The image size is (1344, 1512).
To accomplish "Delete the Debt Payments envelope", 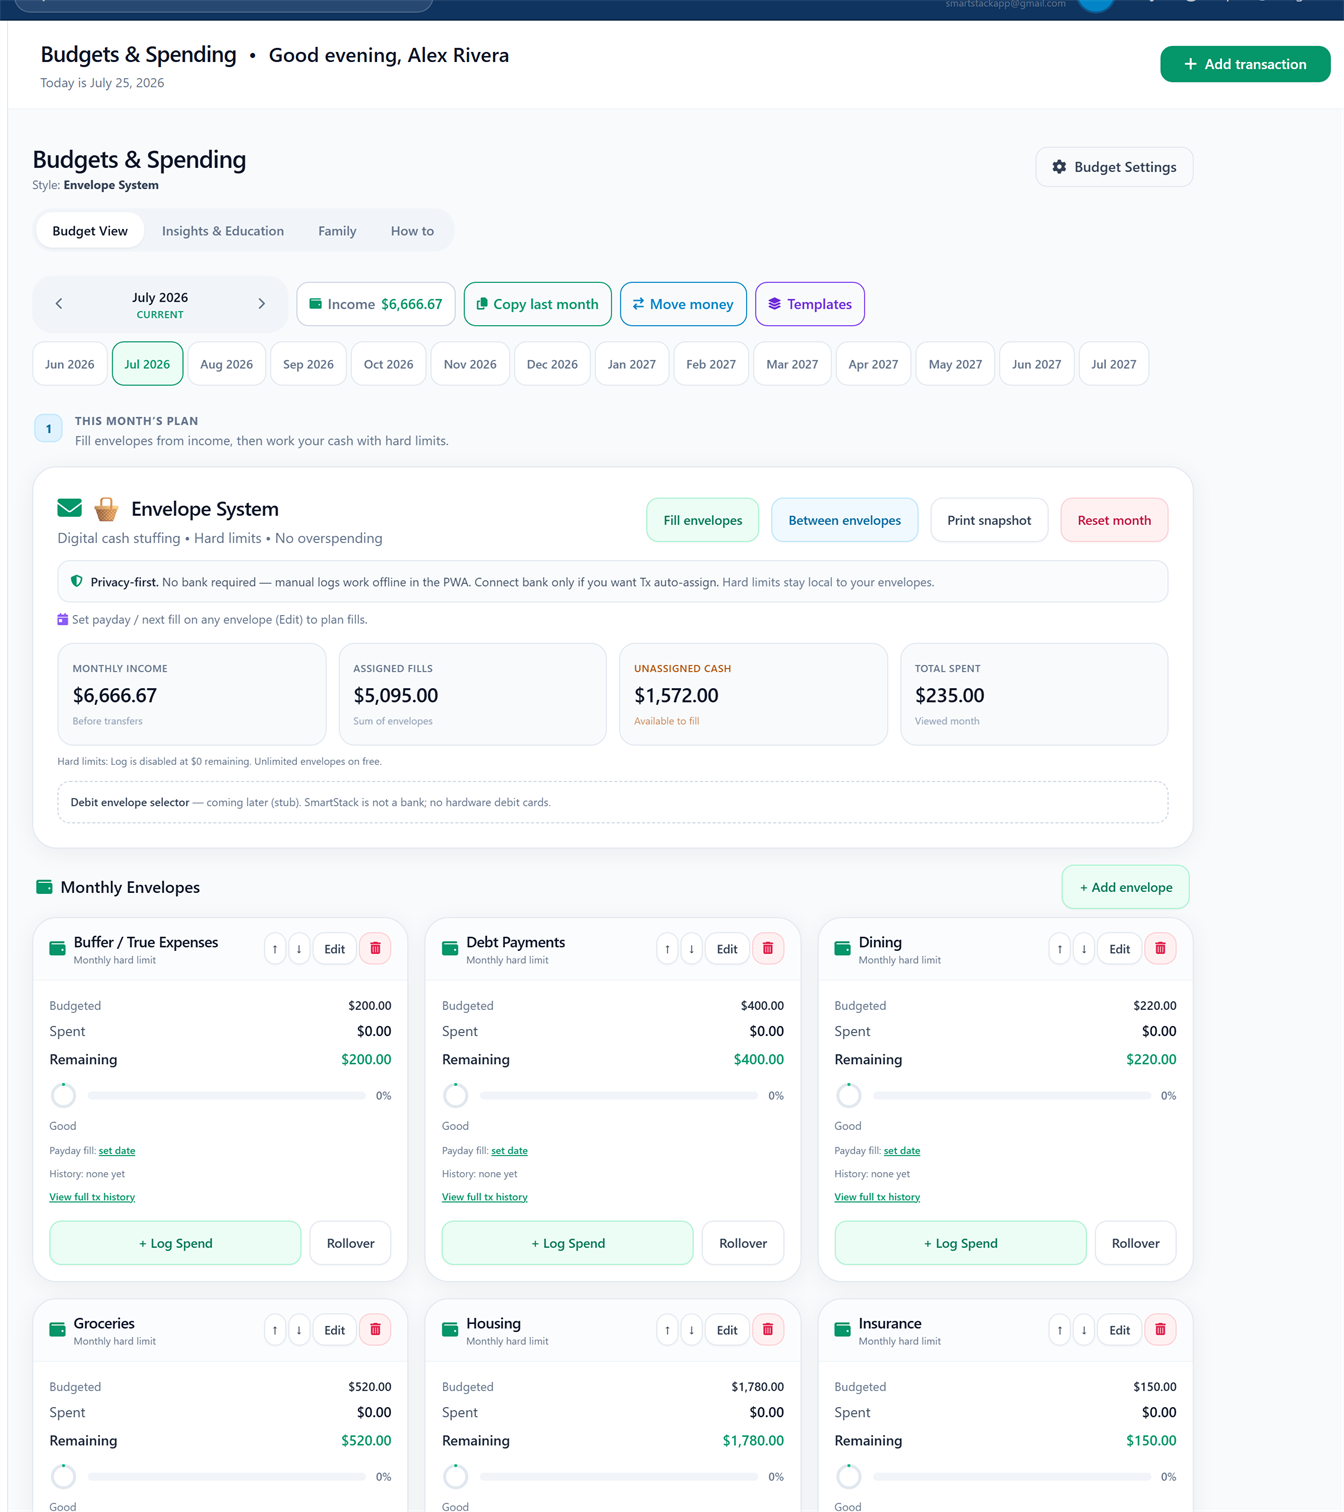I will [768, 948].
